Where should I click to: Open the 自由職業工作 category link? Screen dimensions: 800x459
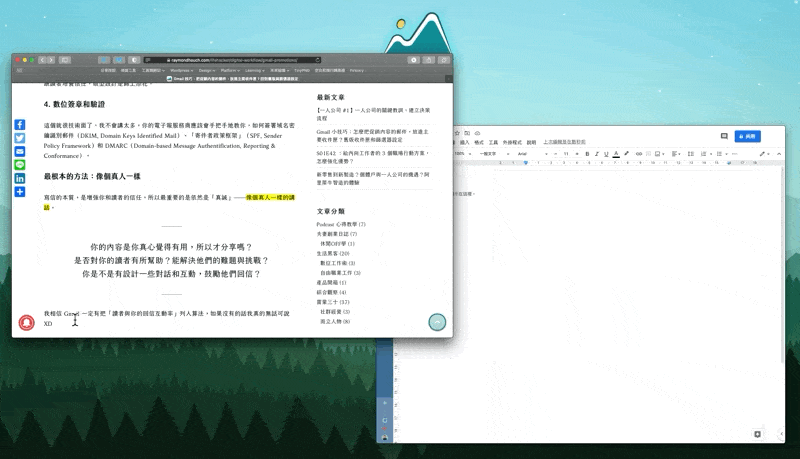tap(340, 272)
